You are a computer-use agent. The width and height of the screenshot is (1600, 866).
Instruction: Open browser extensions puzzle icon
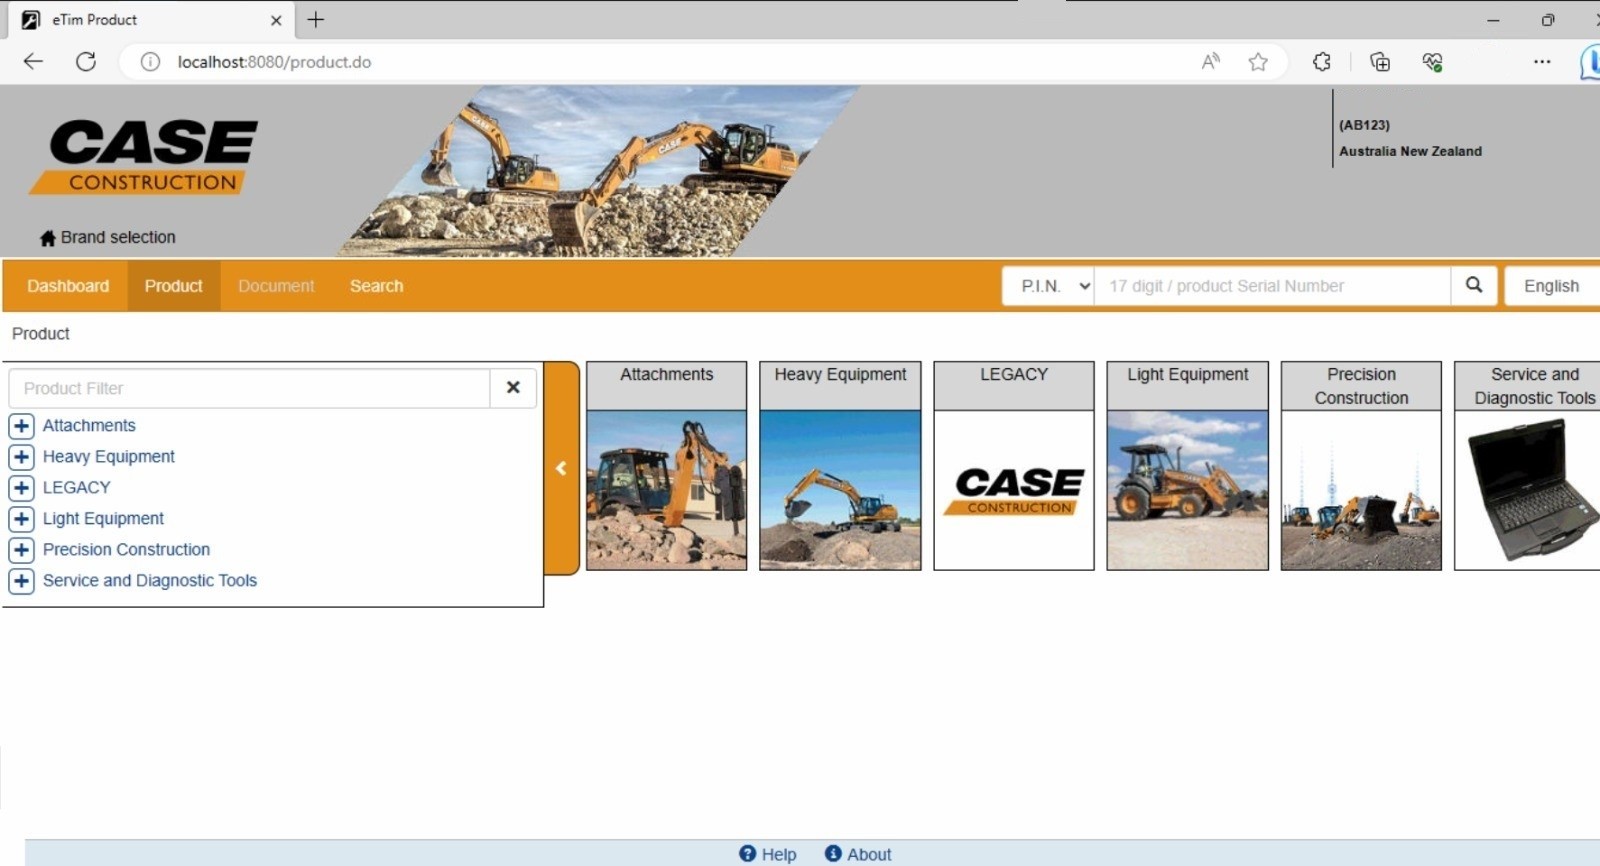[1322, 62]
